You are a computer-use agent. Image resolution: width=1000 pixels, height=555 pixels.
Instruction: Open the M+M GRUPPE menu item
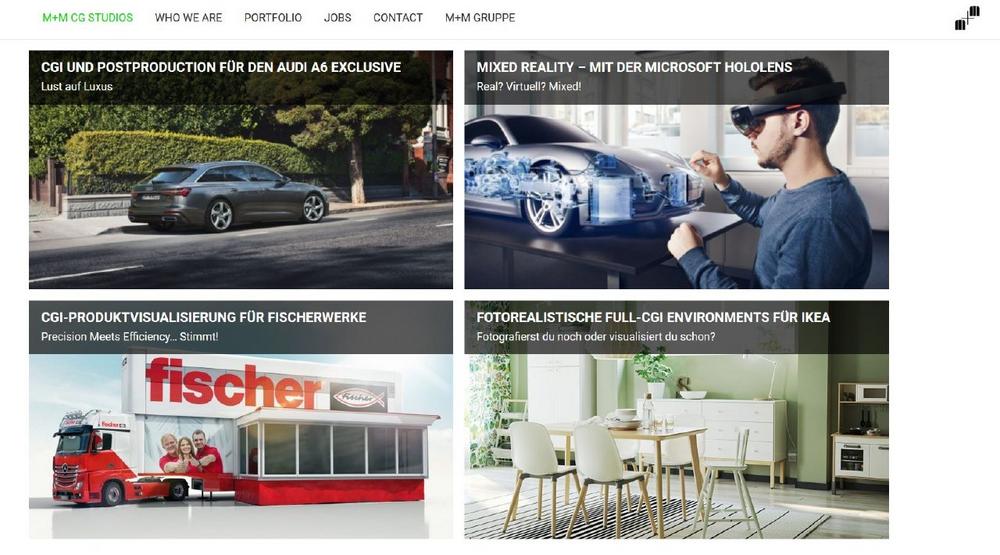[x=480, y=18]
